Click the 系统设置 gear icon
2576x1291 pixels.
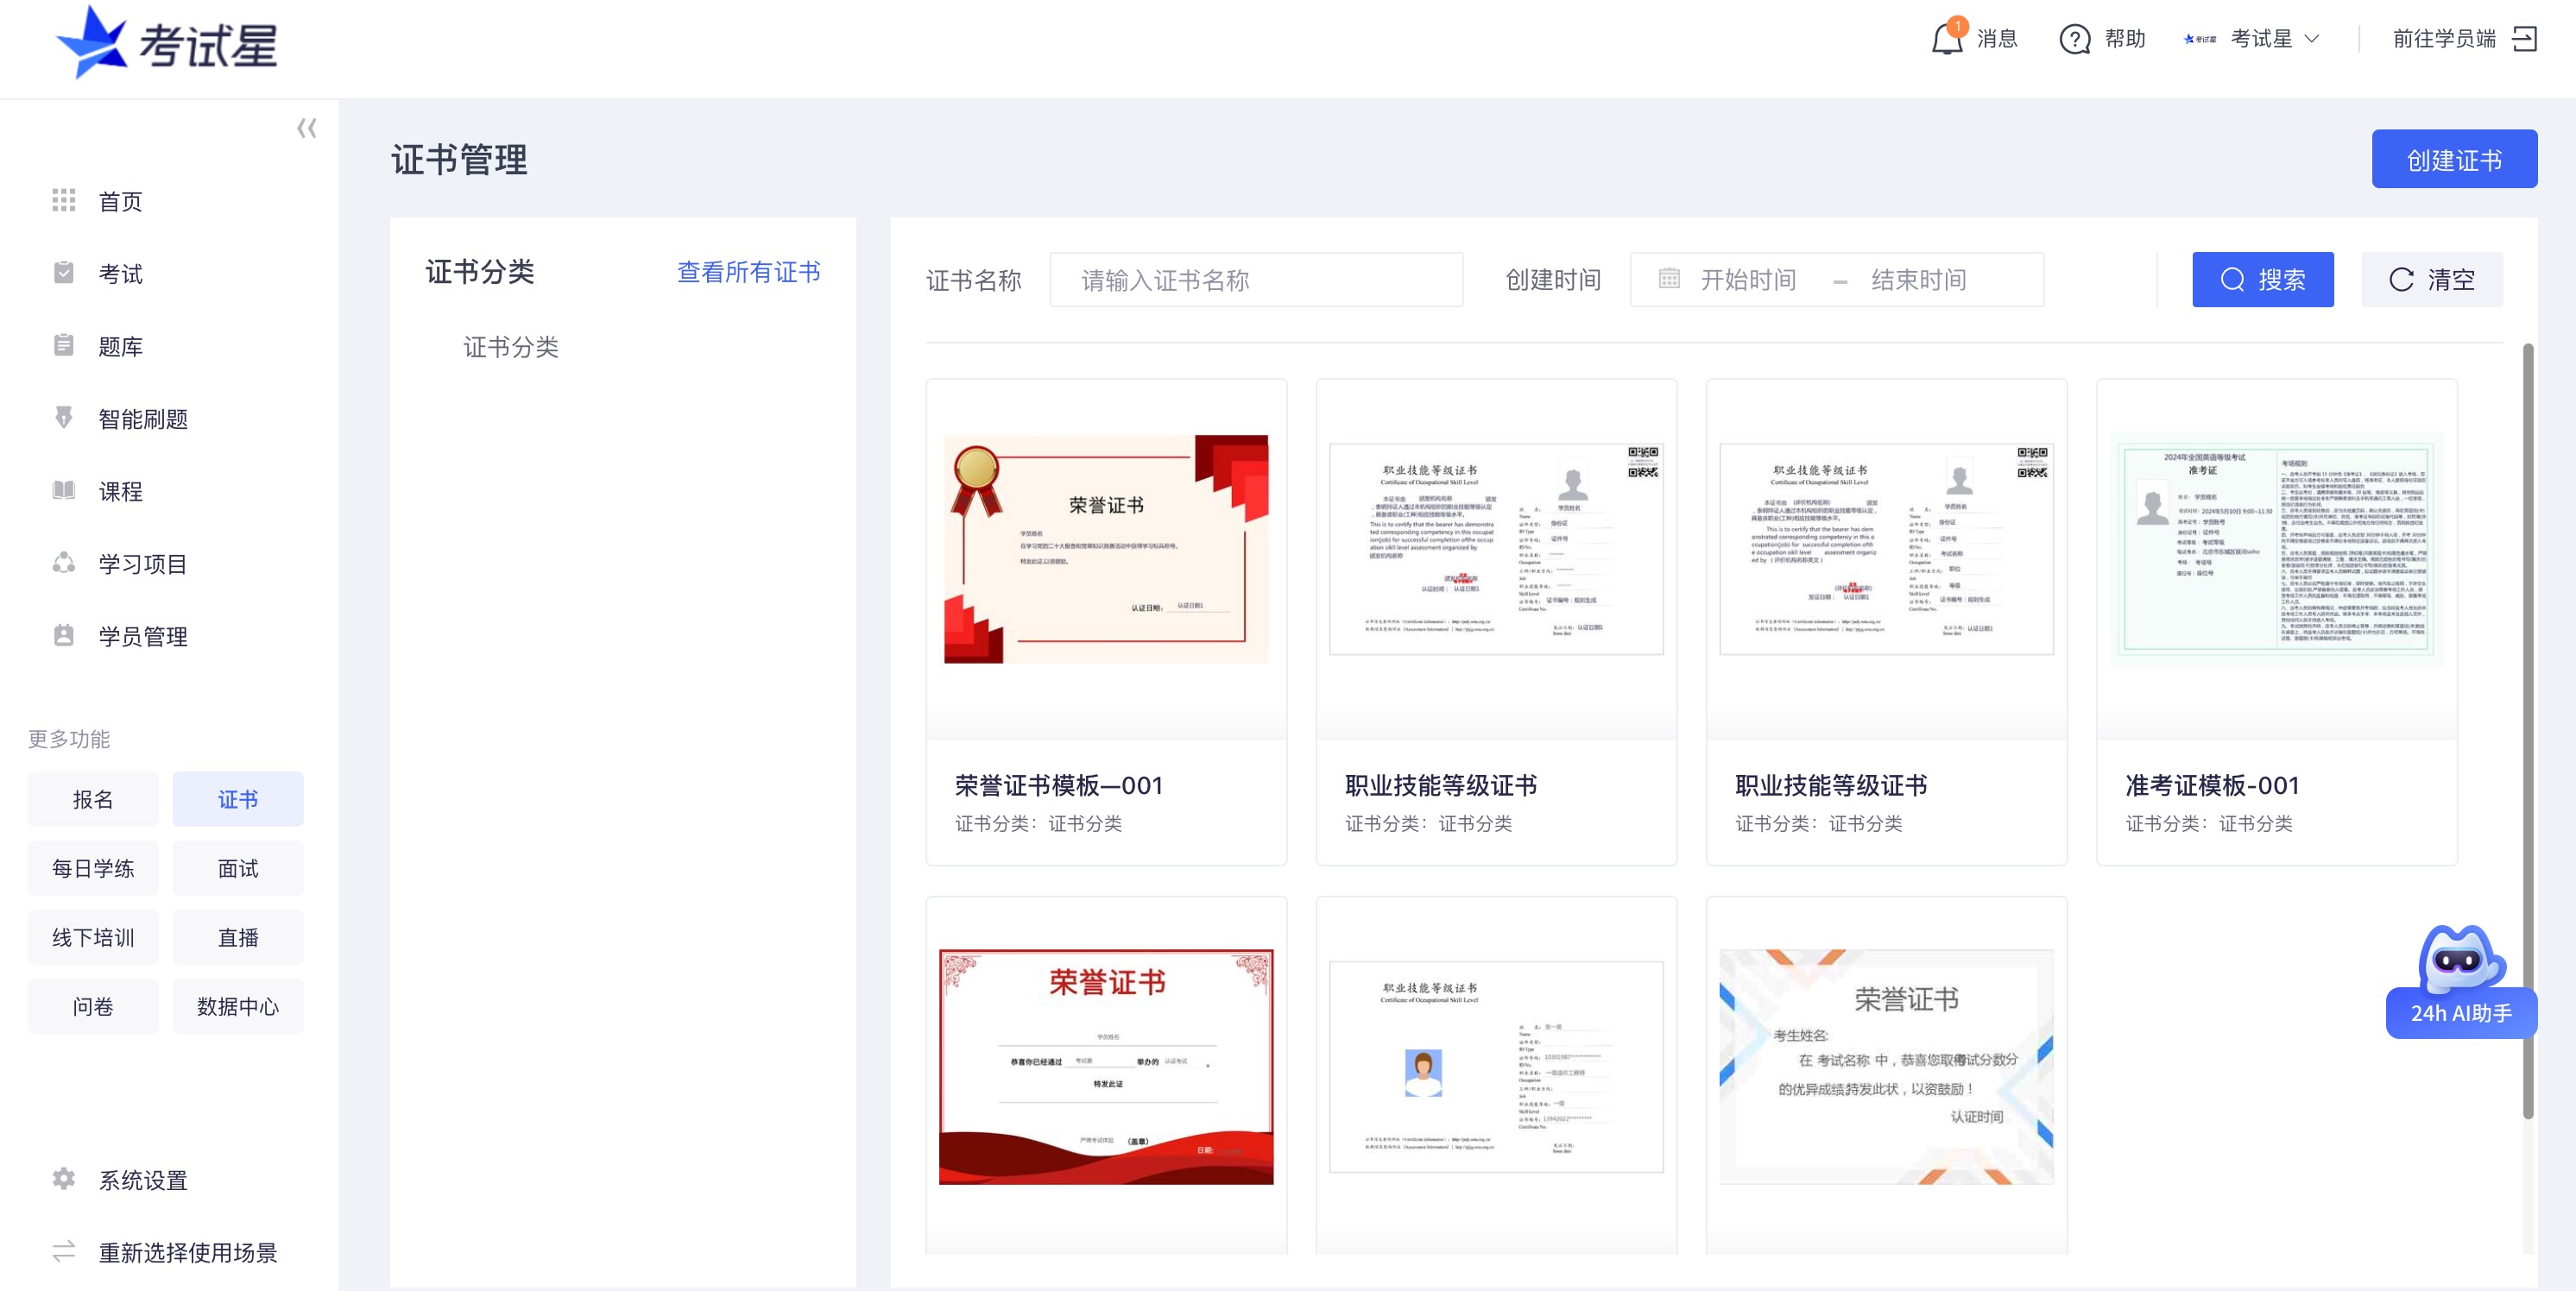pos(64,1179)
